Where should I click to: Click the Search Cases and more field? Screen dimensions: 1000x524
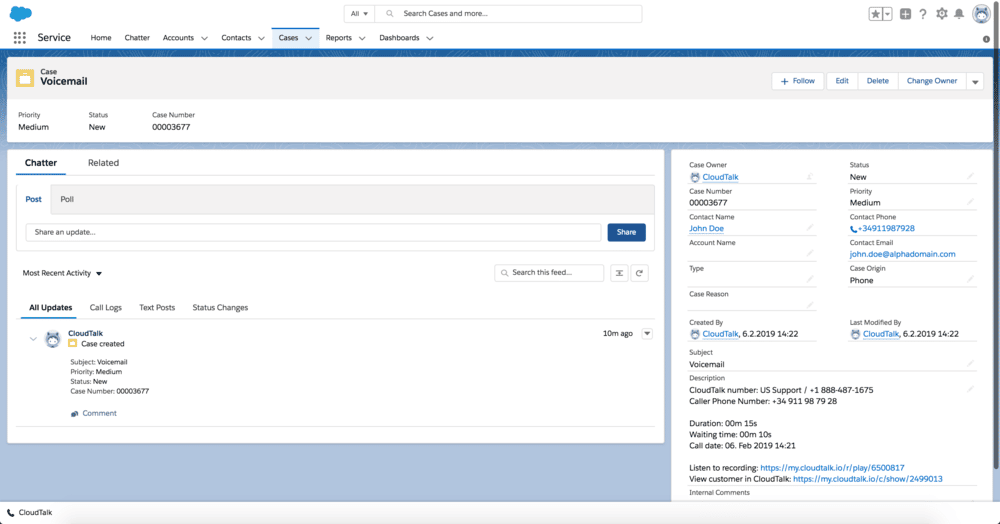point(508,13)
